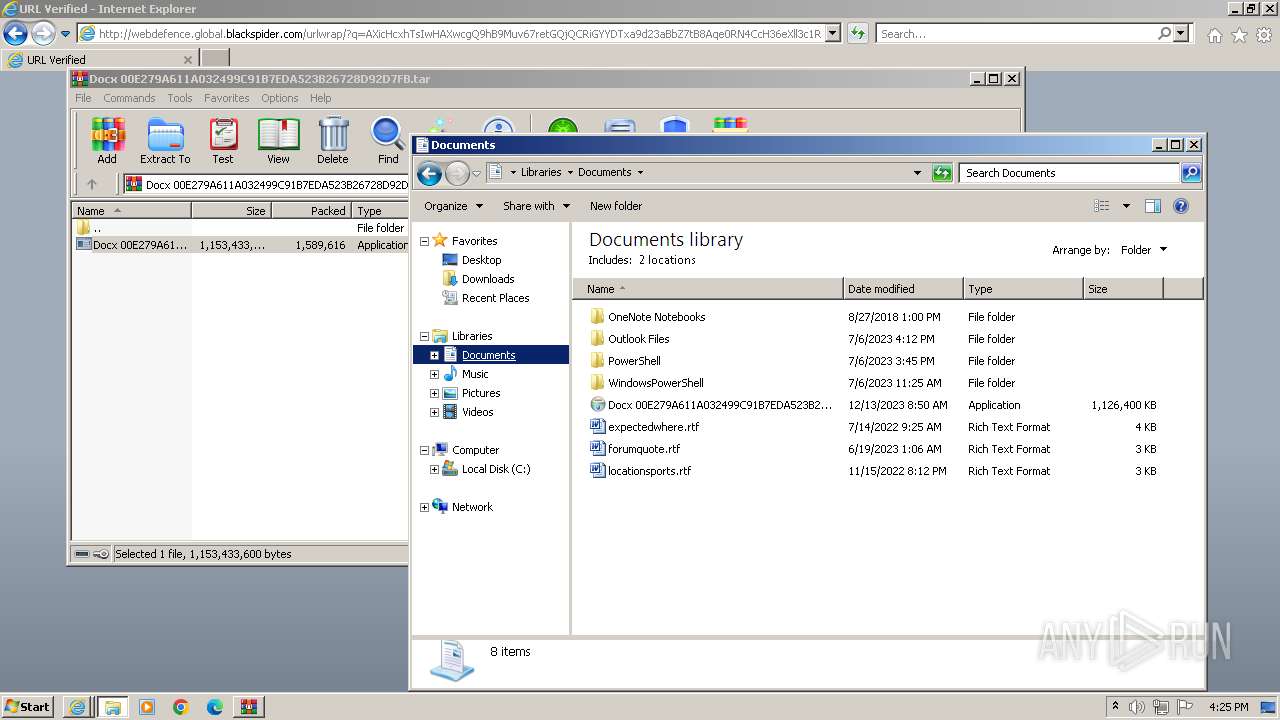Click the search magnifier in Documents window
This screenshot has height=720, width=1280.
[x=1190, y=173]
